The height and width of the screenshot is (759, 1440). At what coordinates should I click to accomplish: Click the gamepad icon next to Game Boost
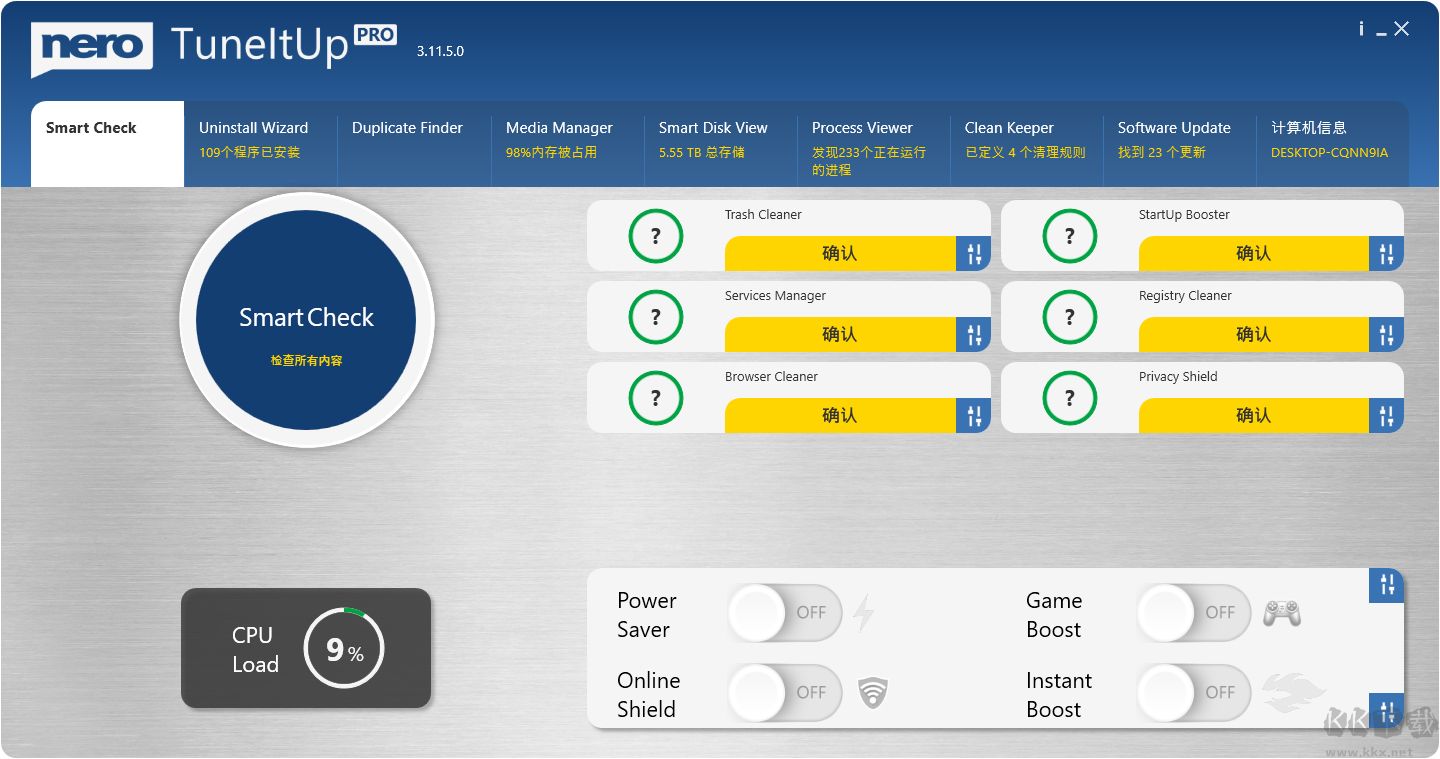click(1282, 612)
